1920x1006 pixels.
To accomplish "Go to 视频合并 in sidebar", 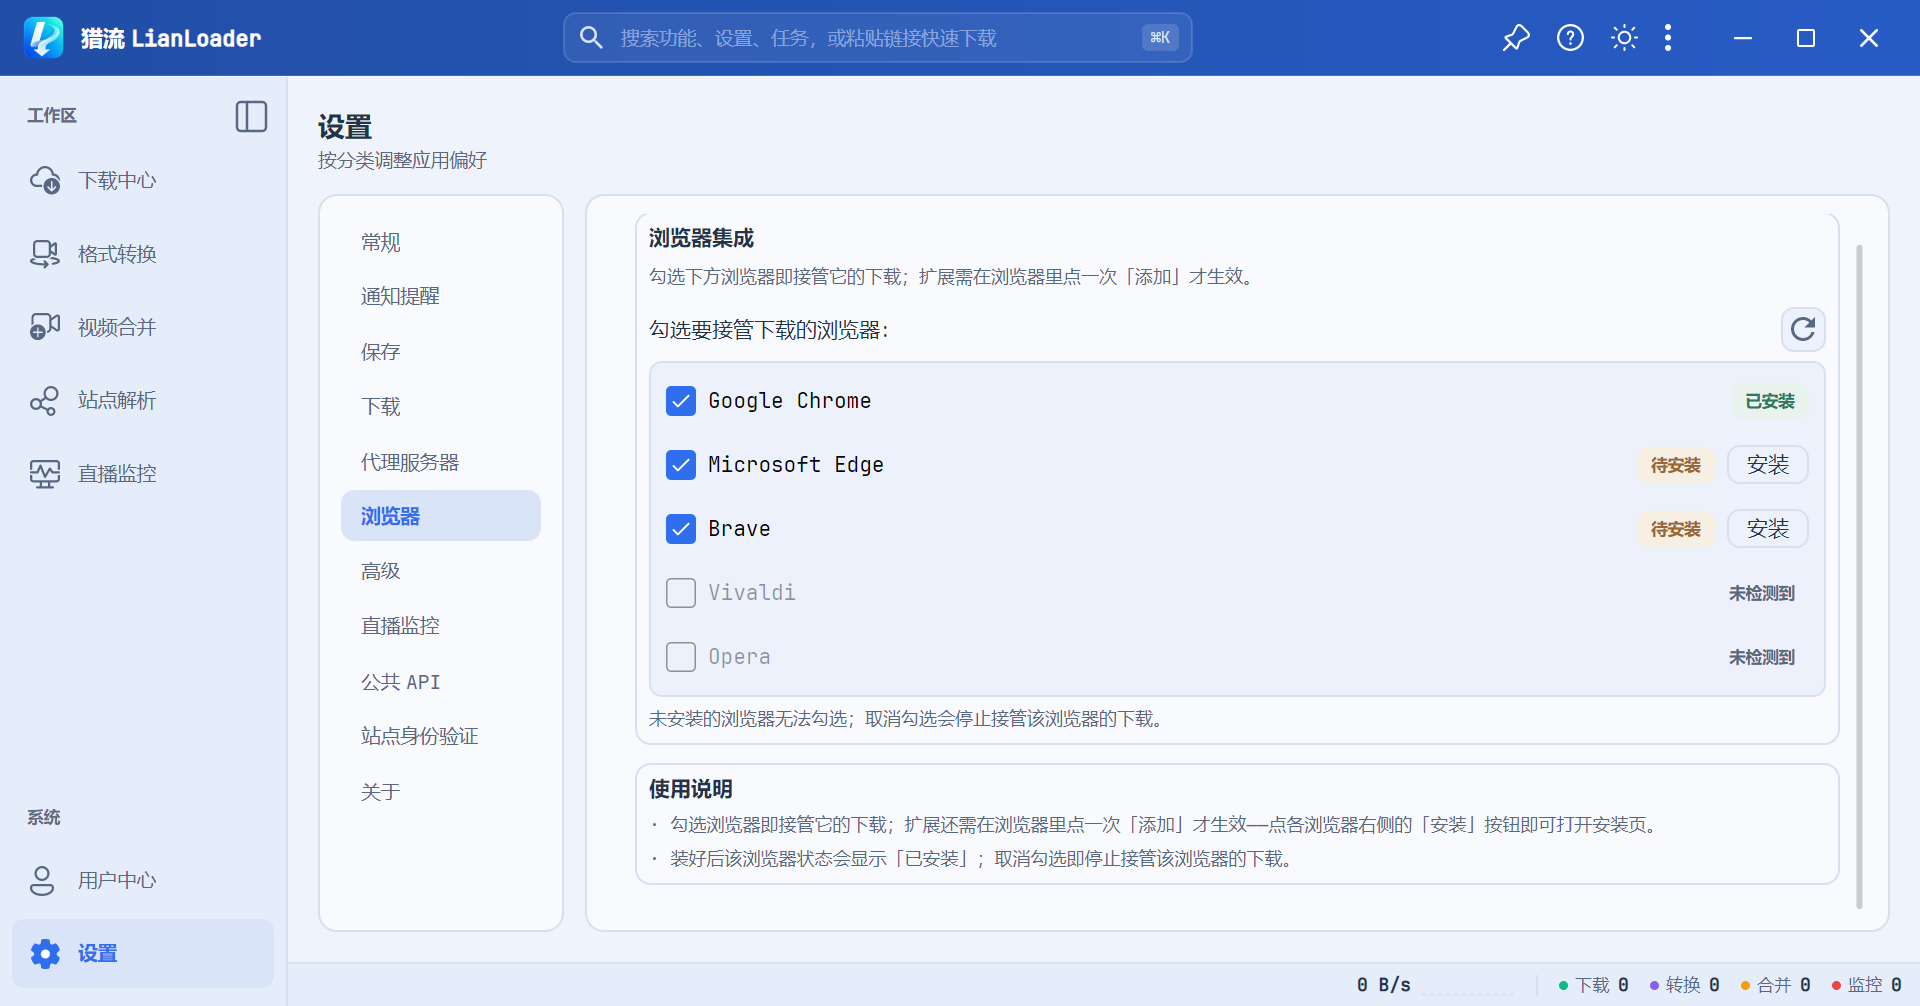I will click(x=143, y=327).
